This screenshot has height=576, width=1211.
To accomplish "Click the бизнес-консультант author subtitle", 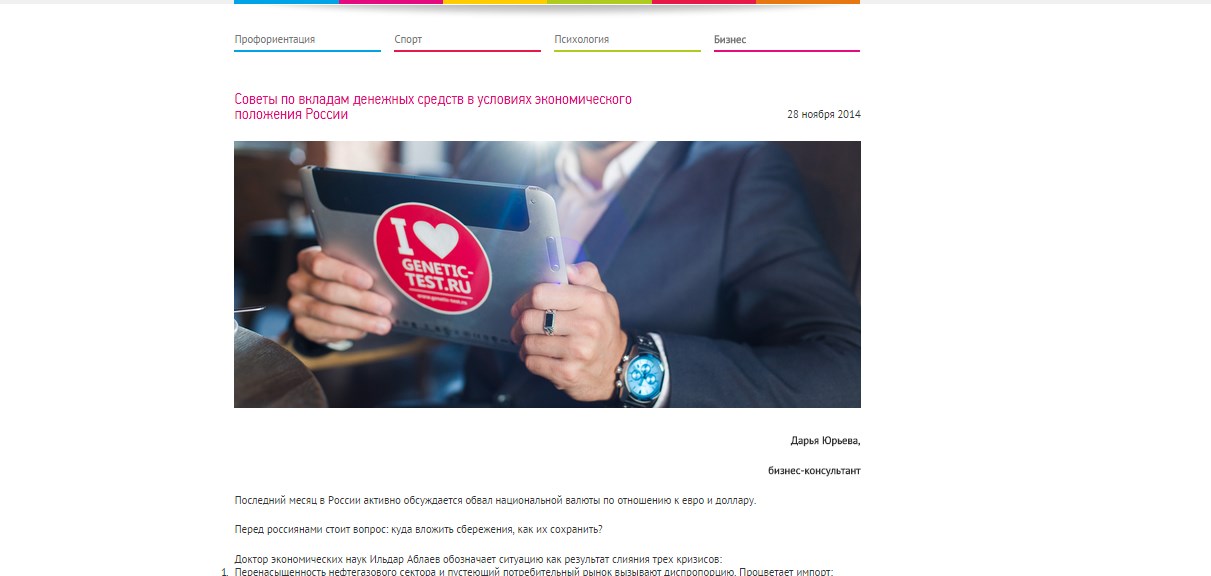I will pyautogui.click(x=814, y=470).
